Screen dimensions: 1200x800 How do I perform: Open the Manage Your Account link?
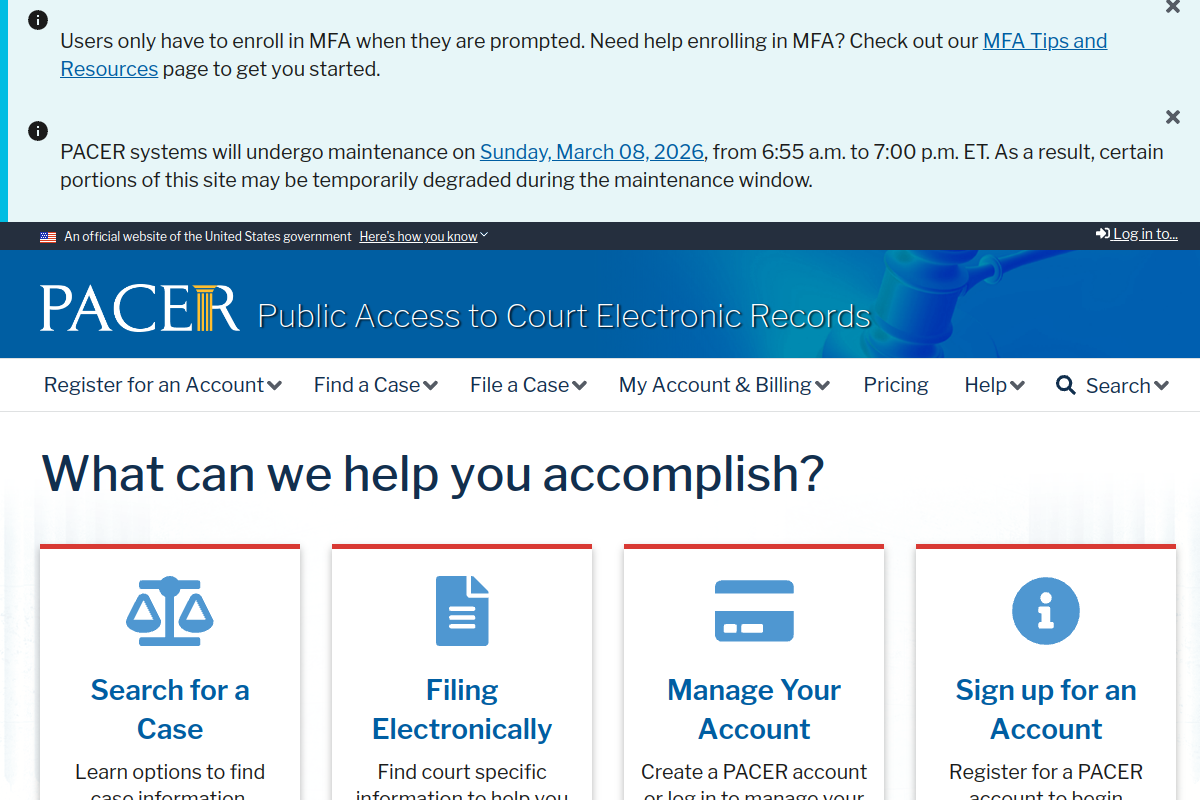pyautogui.click(x=754, y=709)
